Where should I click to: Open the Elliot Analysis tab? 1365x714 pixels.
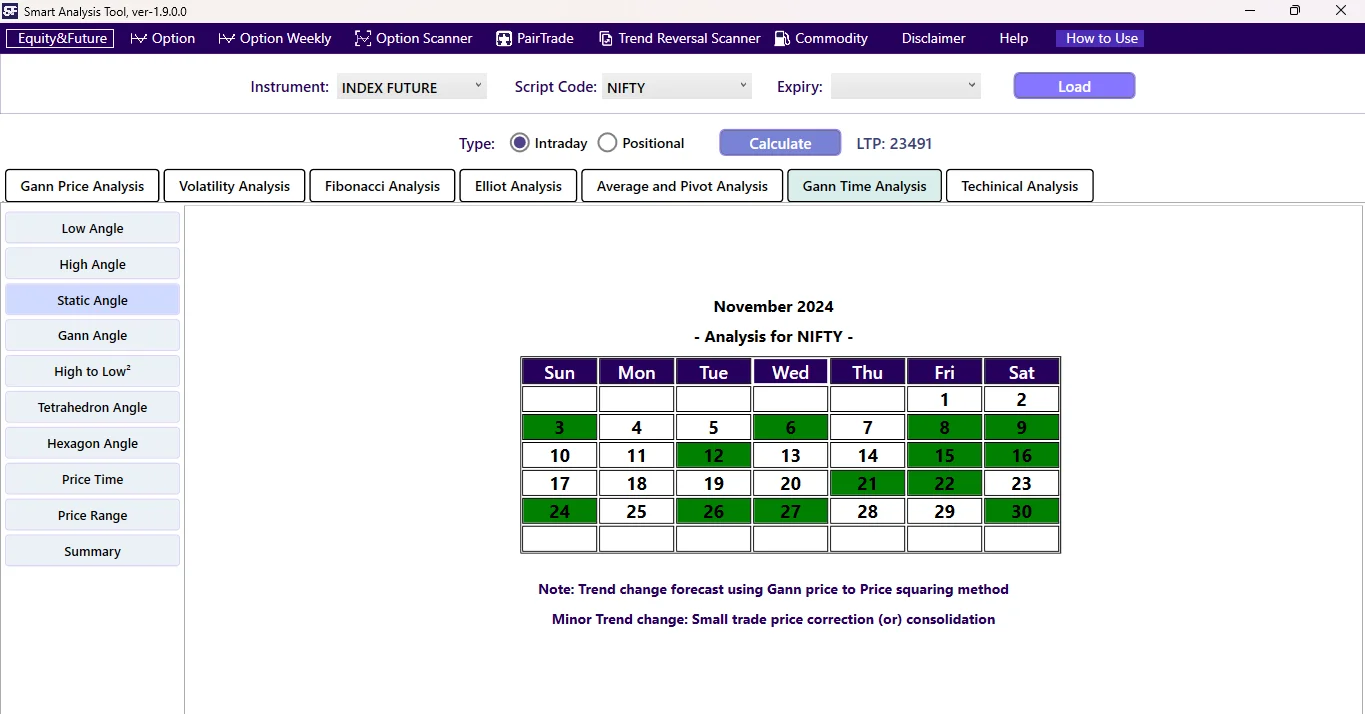tap(517, 185)
